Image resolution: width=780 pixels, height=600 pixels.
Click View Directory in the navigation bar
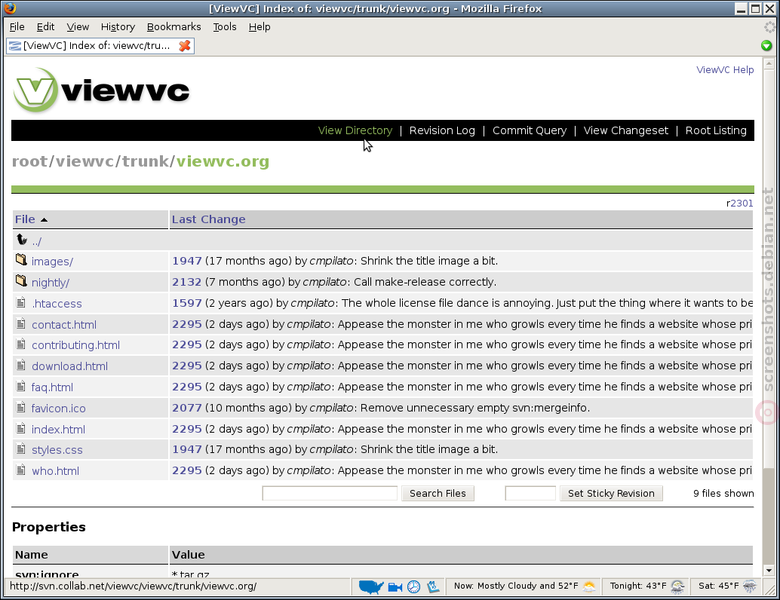[x=355, y=130]
